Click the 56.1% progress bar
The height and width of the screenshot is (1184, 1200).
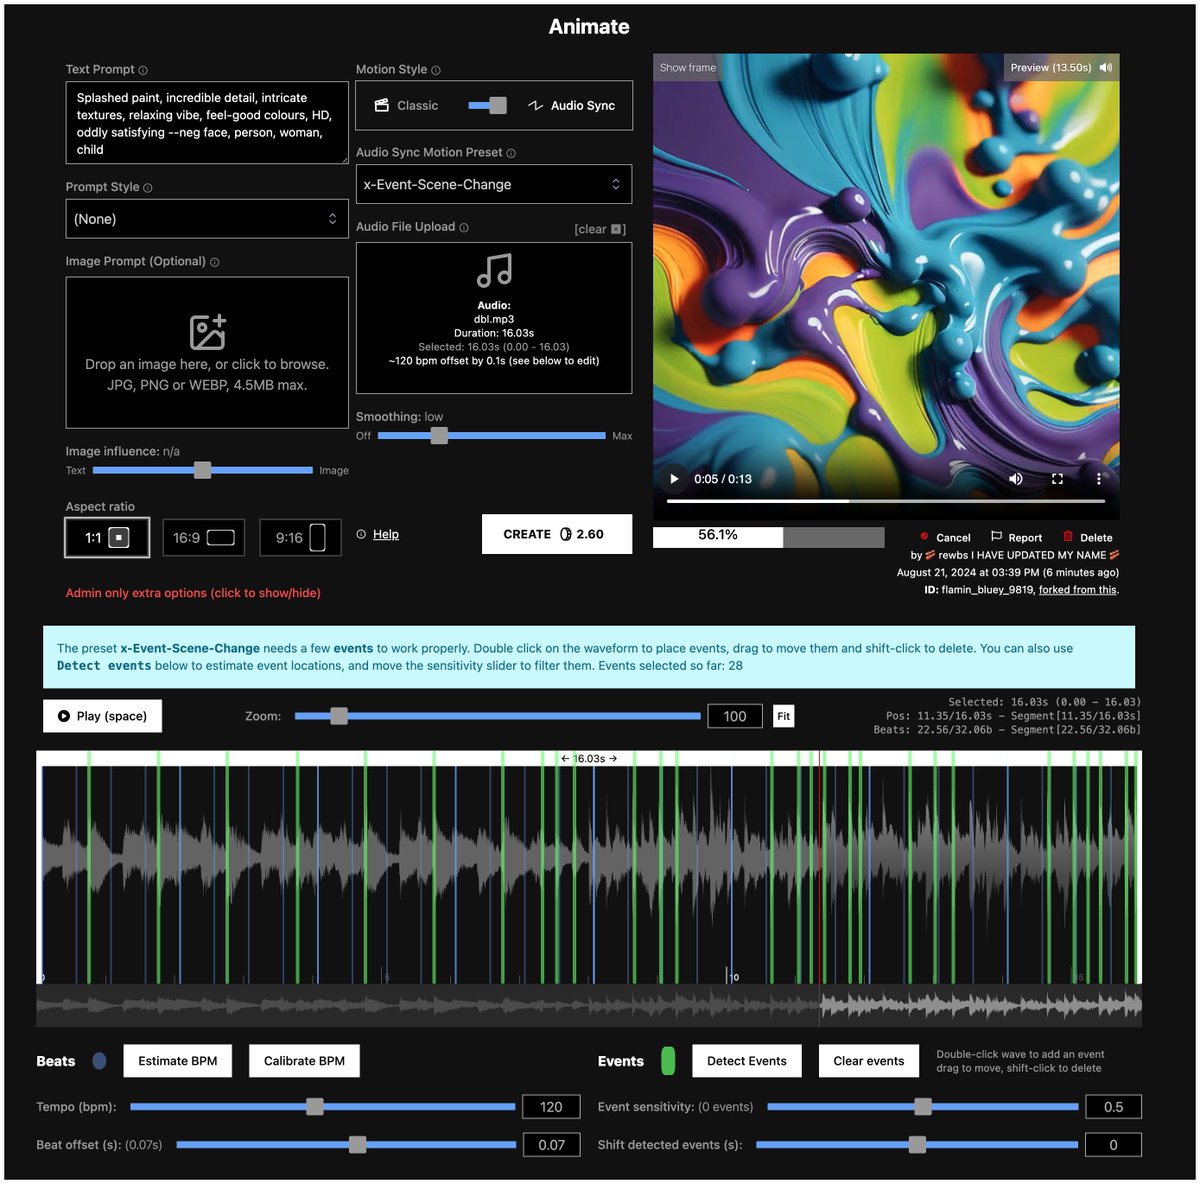coord(768,536)
